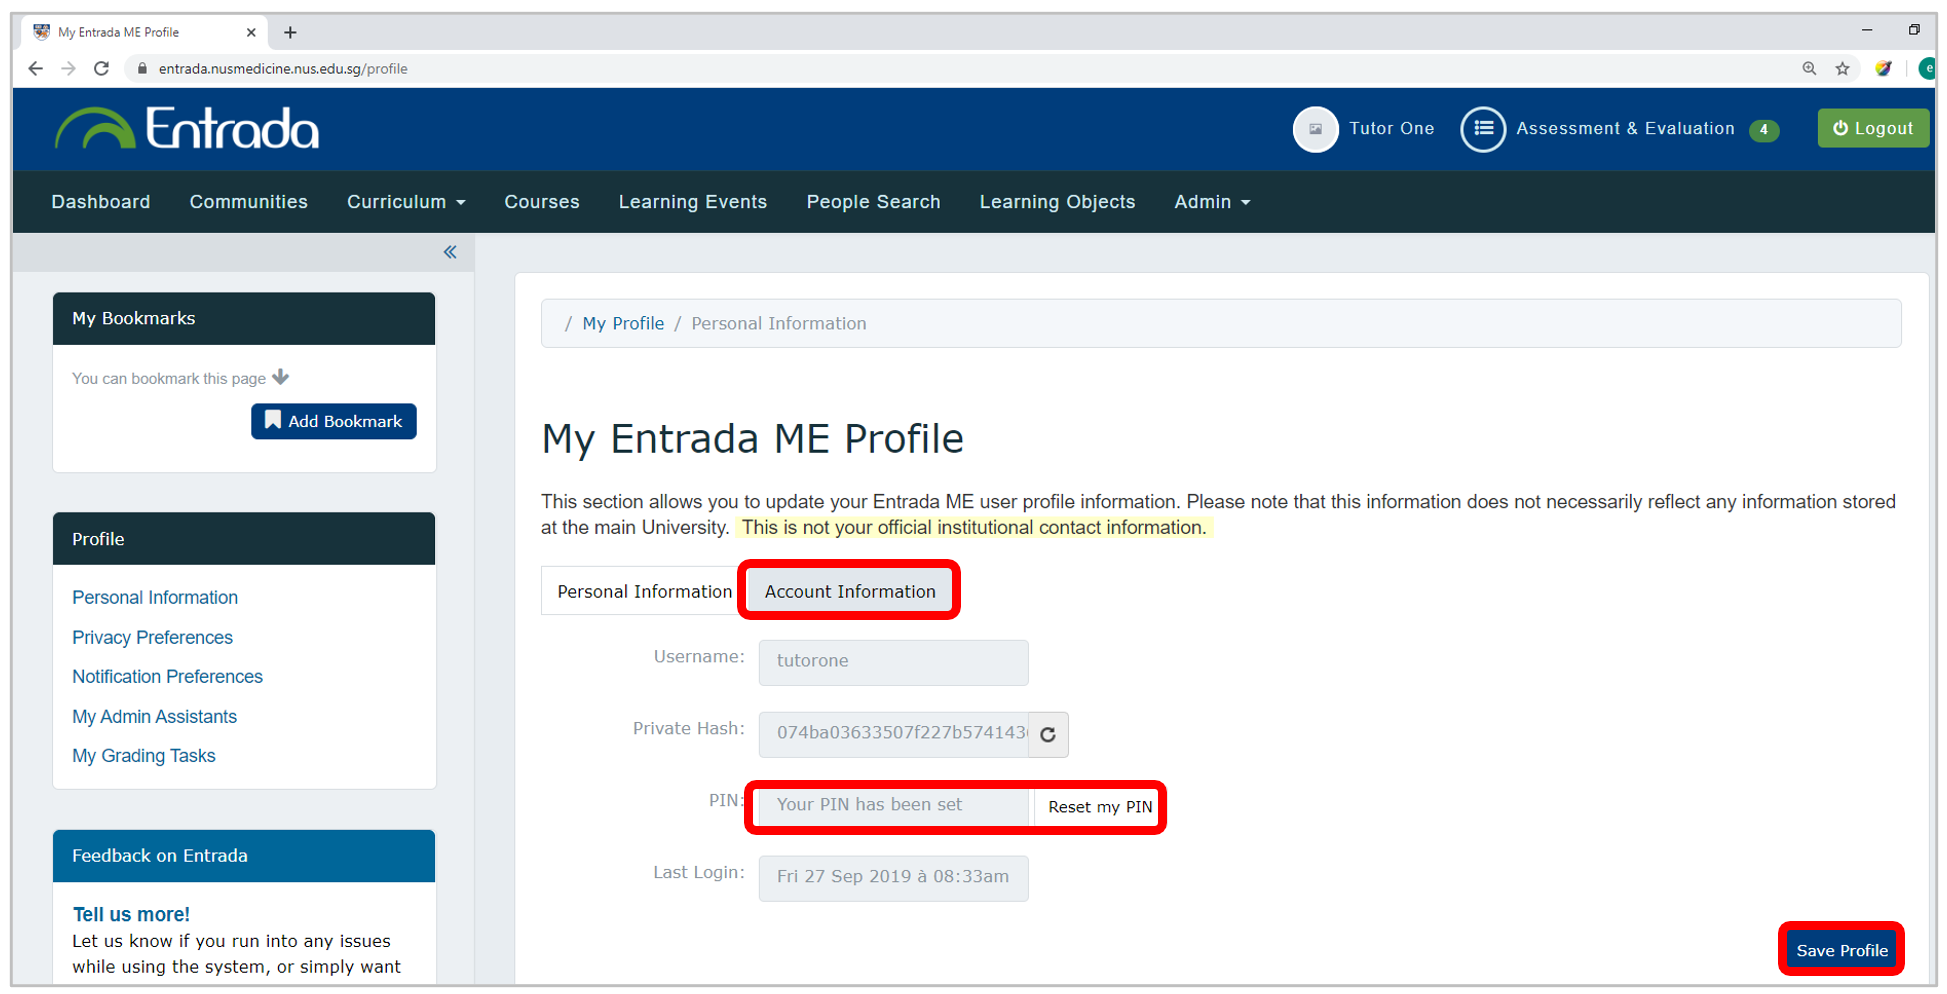This screenshot has height=994, width=1947.
Task: Switch to the Account Information tab
Action: click(x=850, y=592)
